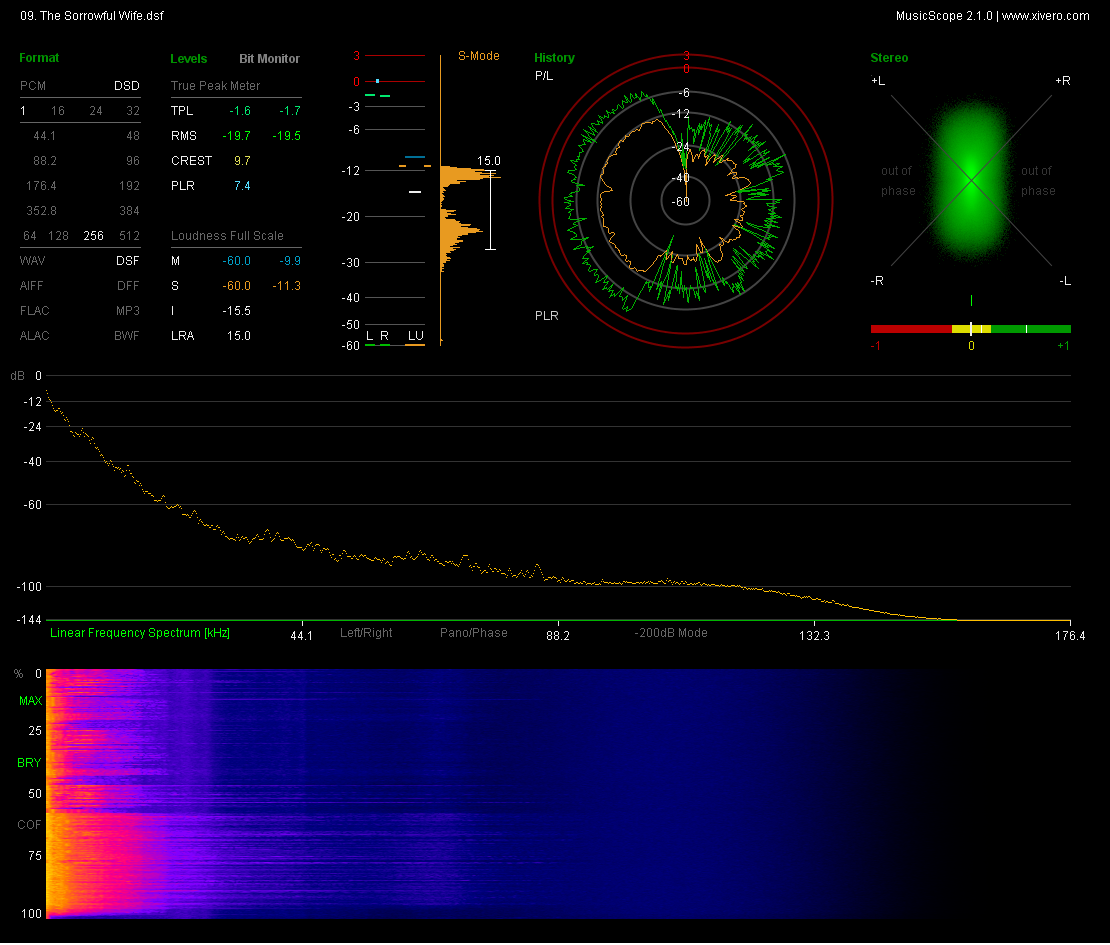Click the DSD format indicator
The height and width of the screenshot is (945, 1110).
pyautogui.click(x=126, y=86)
